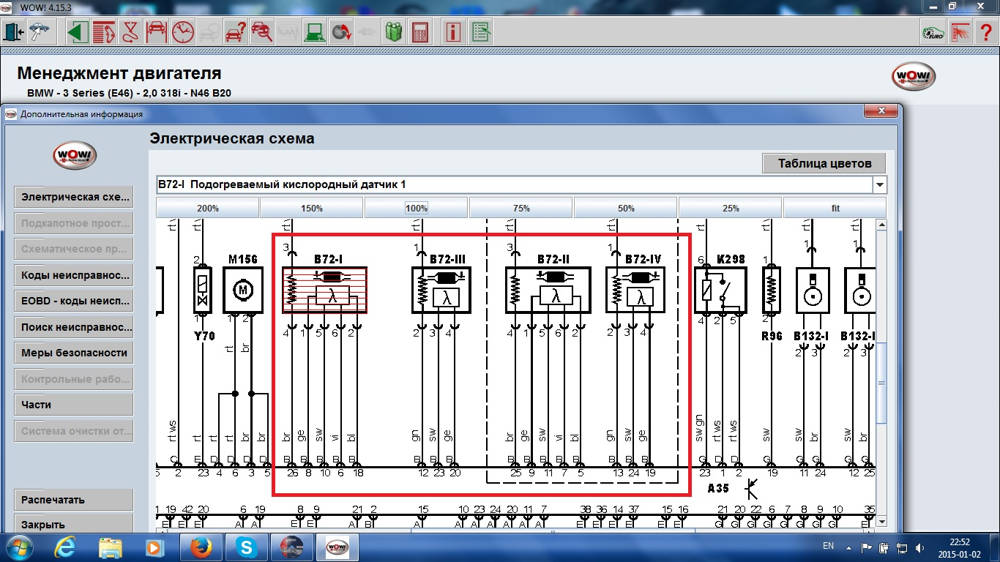The width and height of the screenshot is (1000, 562).
Task: Click the green back arrow toolbar icon
Action: [78, 31]
